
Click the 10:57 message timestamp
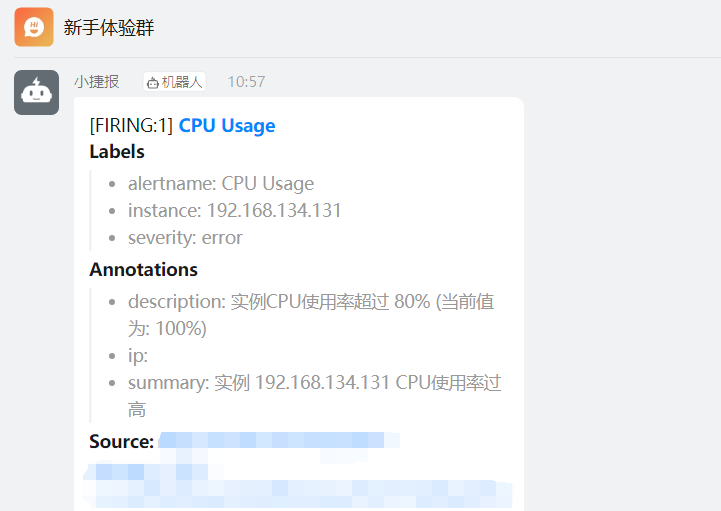(246, 82)
